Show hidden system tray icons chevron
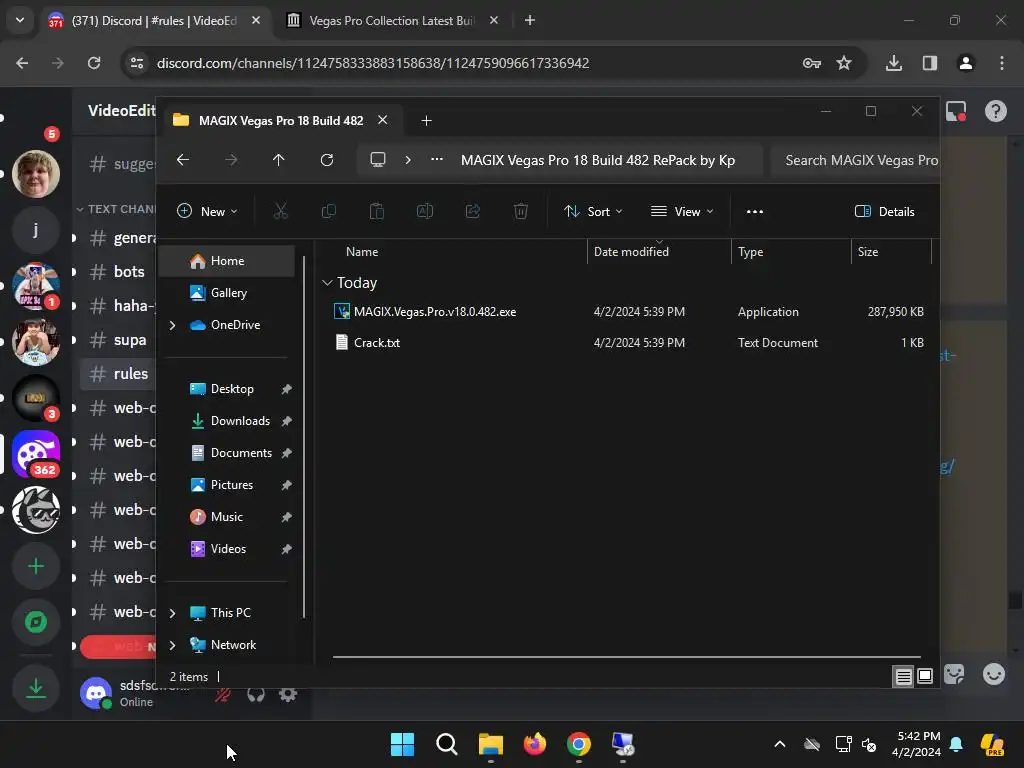 (780, 744)
